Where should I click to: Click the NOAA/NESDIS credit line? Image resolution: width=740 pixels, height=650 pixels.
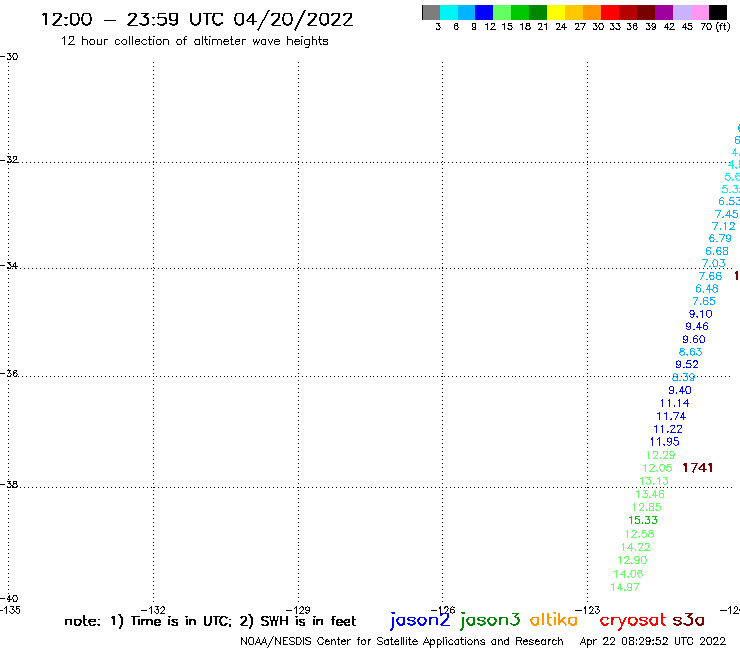(402, 642)
